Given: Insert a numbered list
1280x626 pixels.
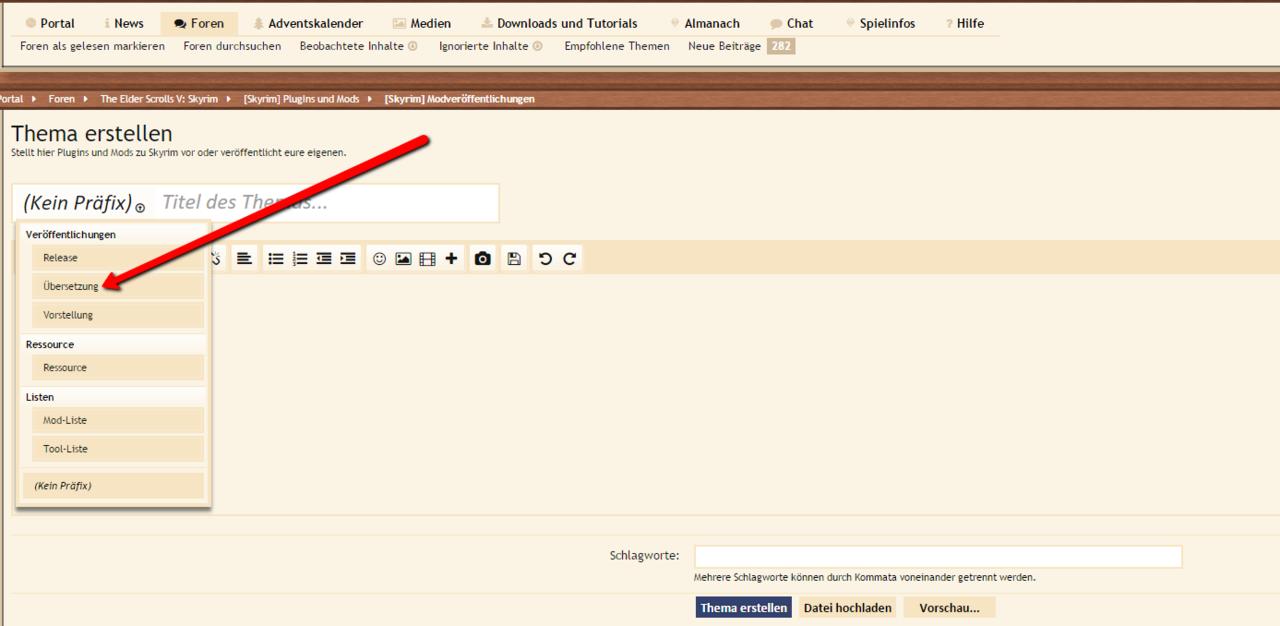Looking at the screenshot, I should click(300, 258).
